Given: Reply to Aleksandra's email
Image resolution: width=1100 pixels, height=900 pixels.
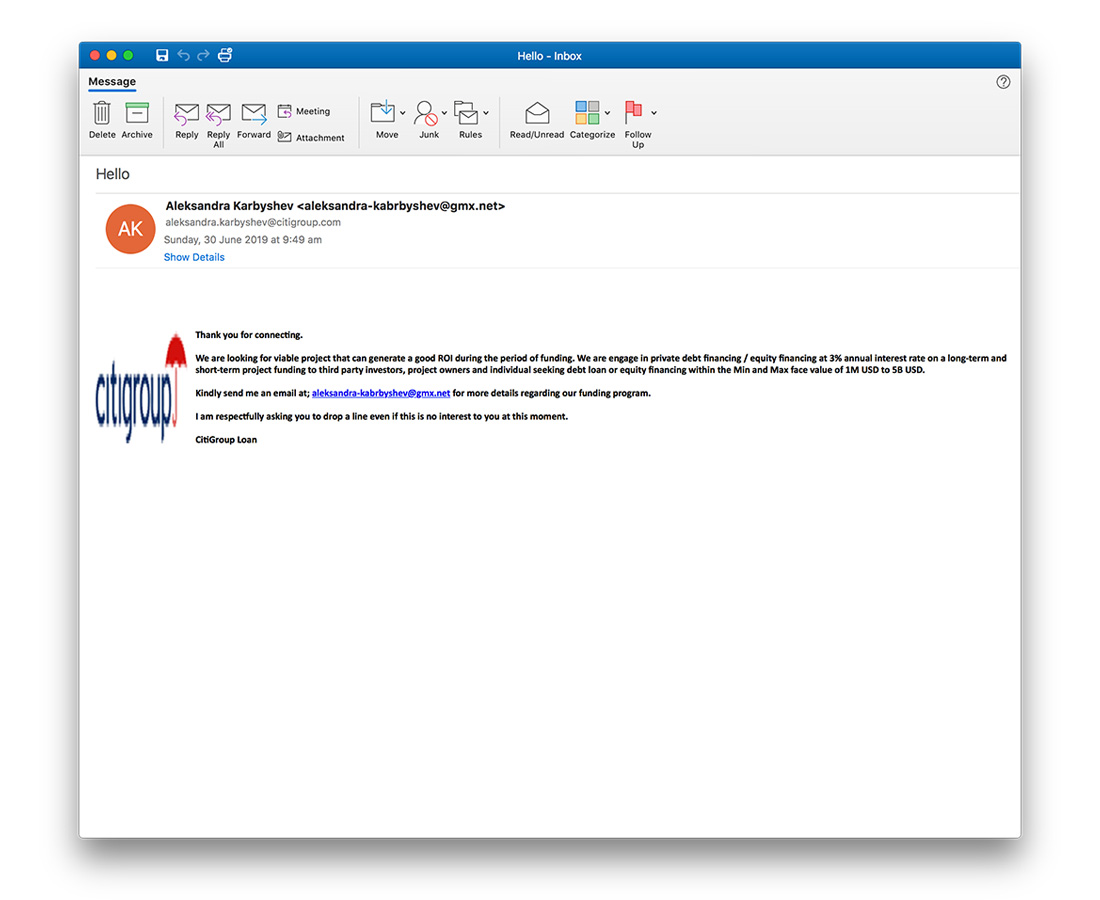Looking at the screenshot, I should (187, 119).
